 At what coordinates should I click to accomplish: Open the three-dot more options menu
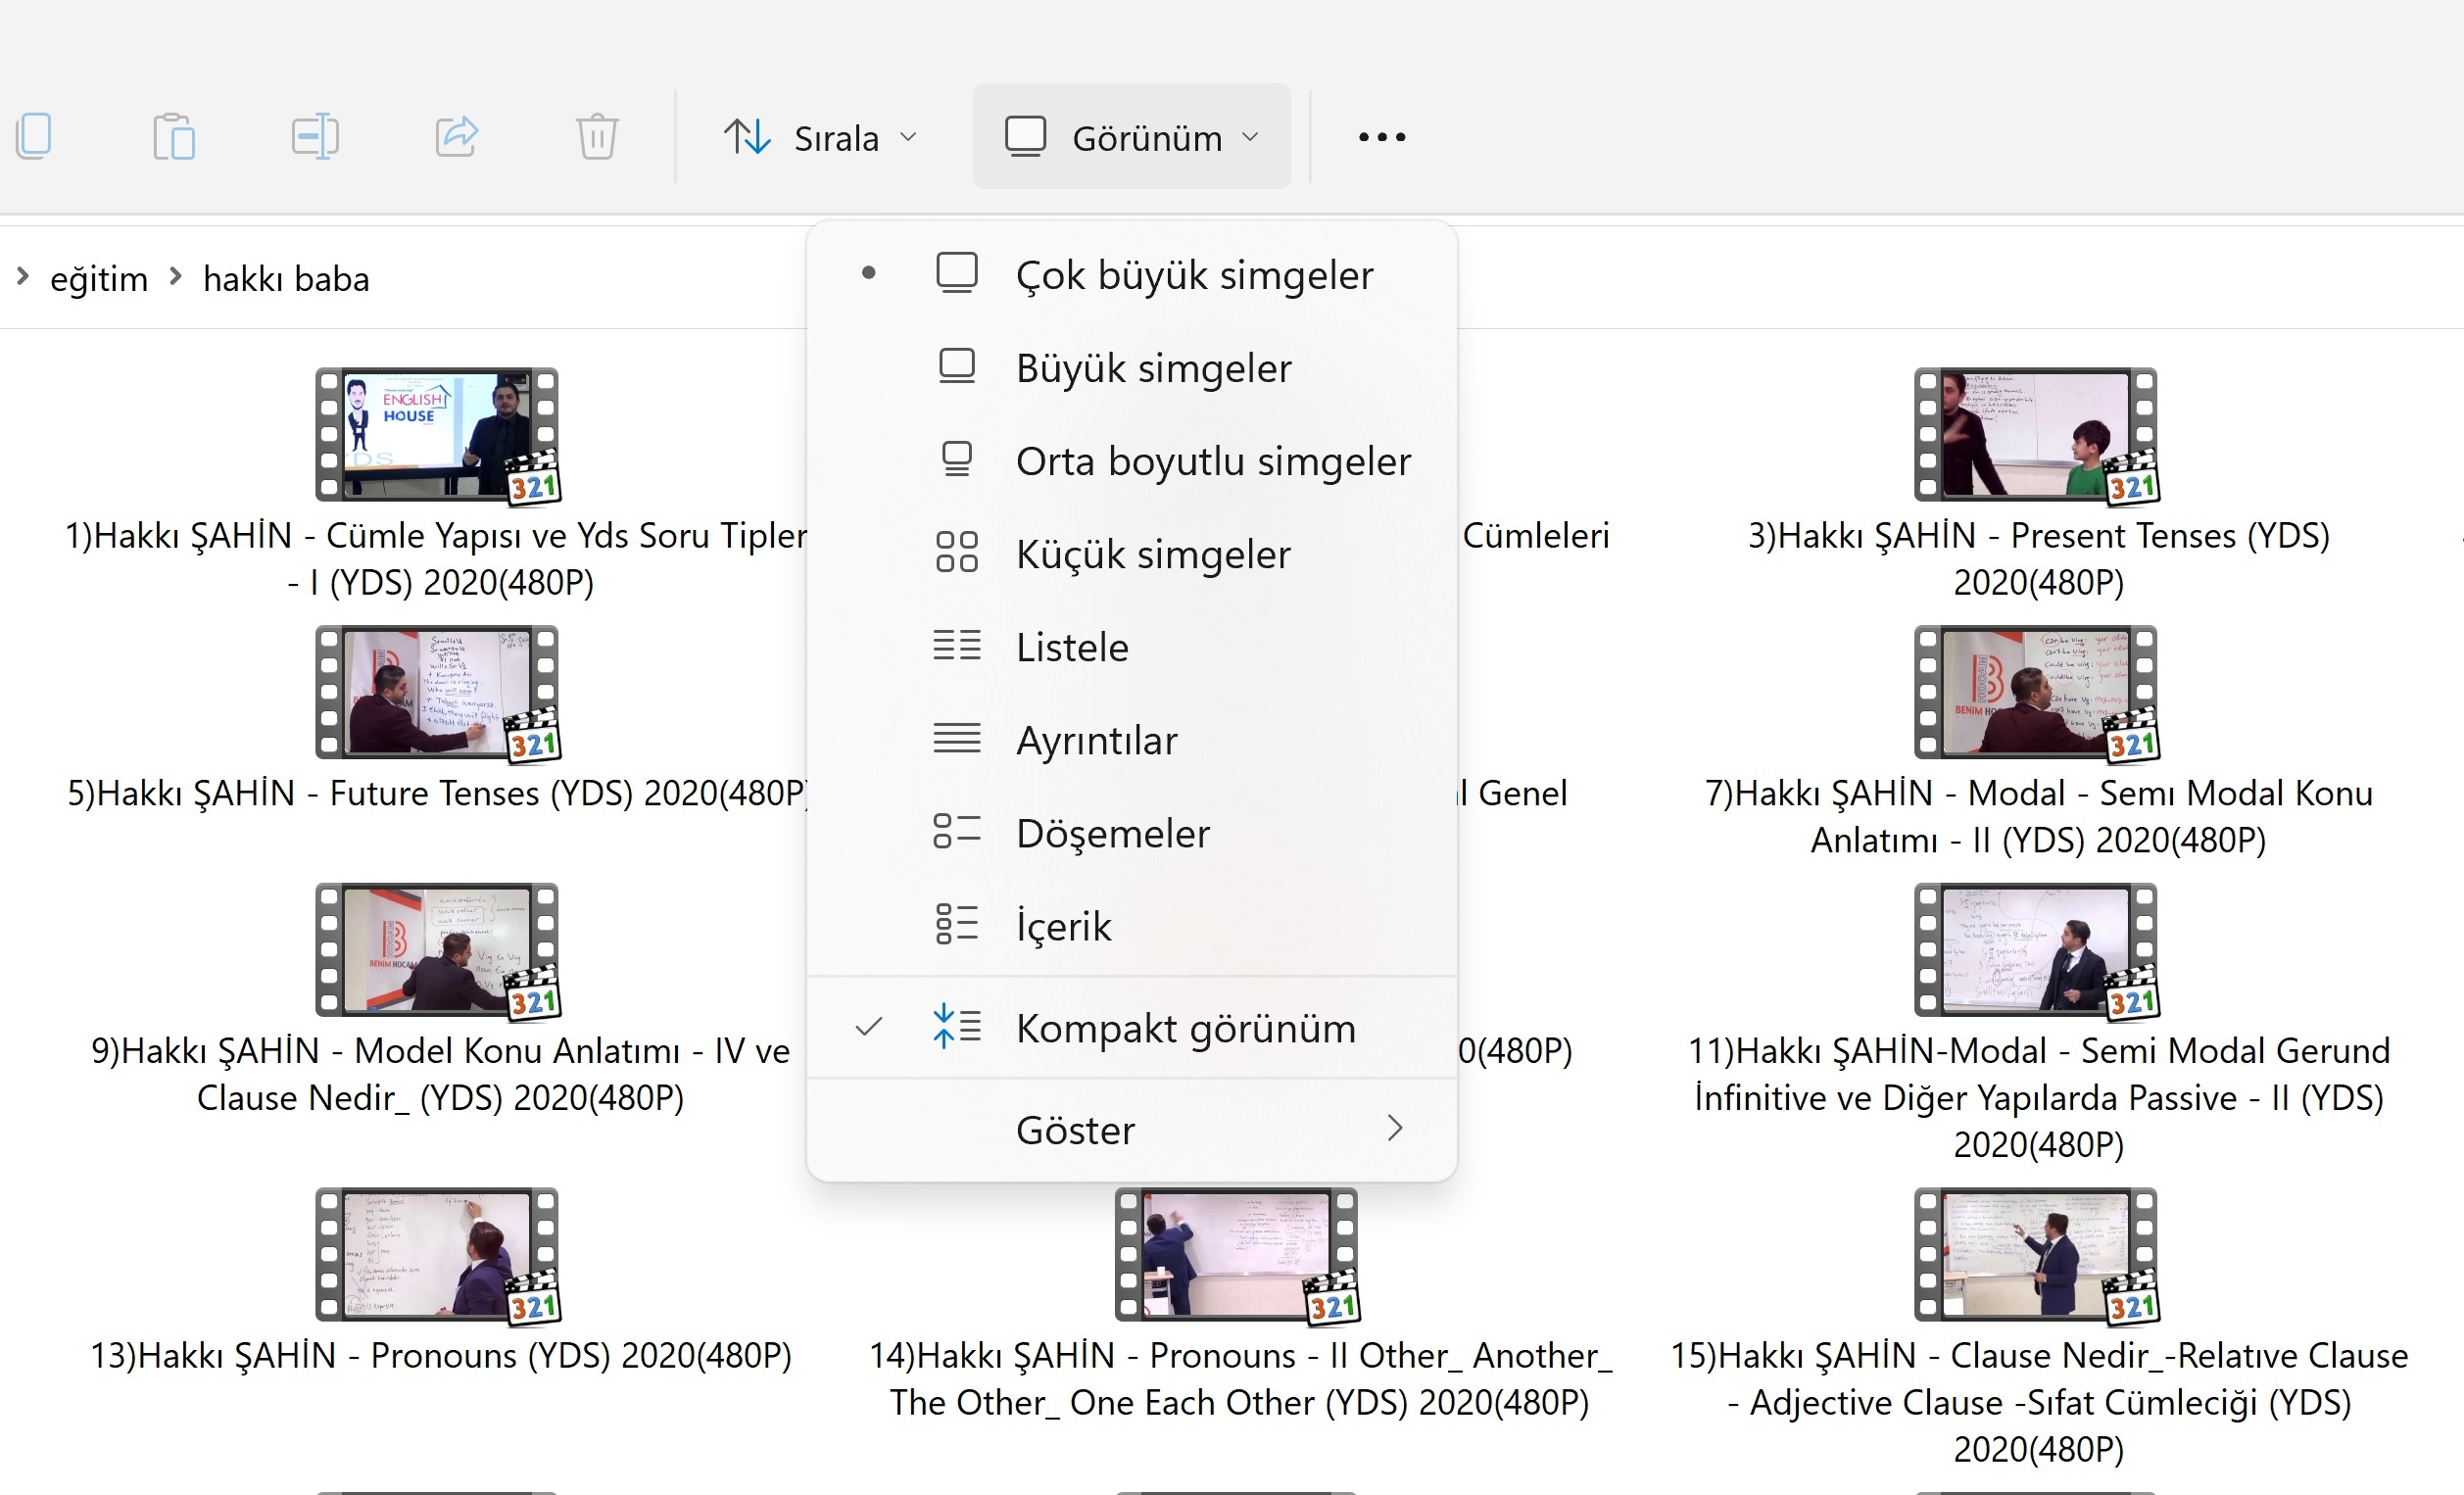tap(1382, 137)
